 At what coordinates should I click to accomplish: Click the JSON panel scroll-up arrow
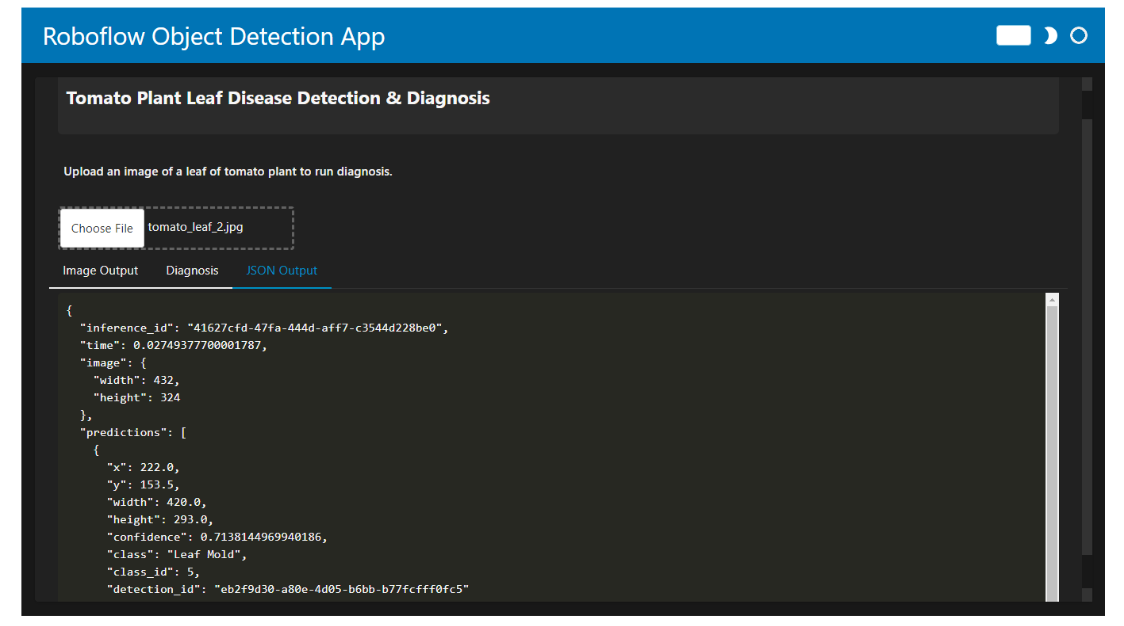pos(1051,299)
